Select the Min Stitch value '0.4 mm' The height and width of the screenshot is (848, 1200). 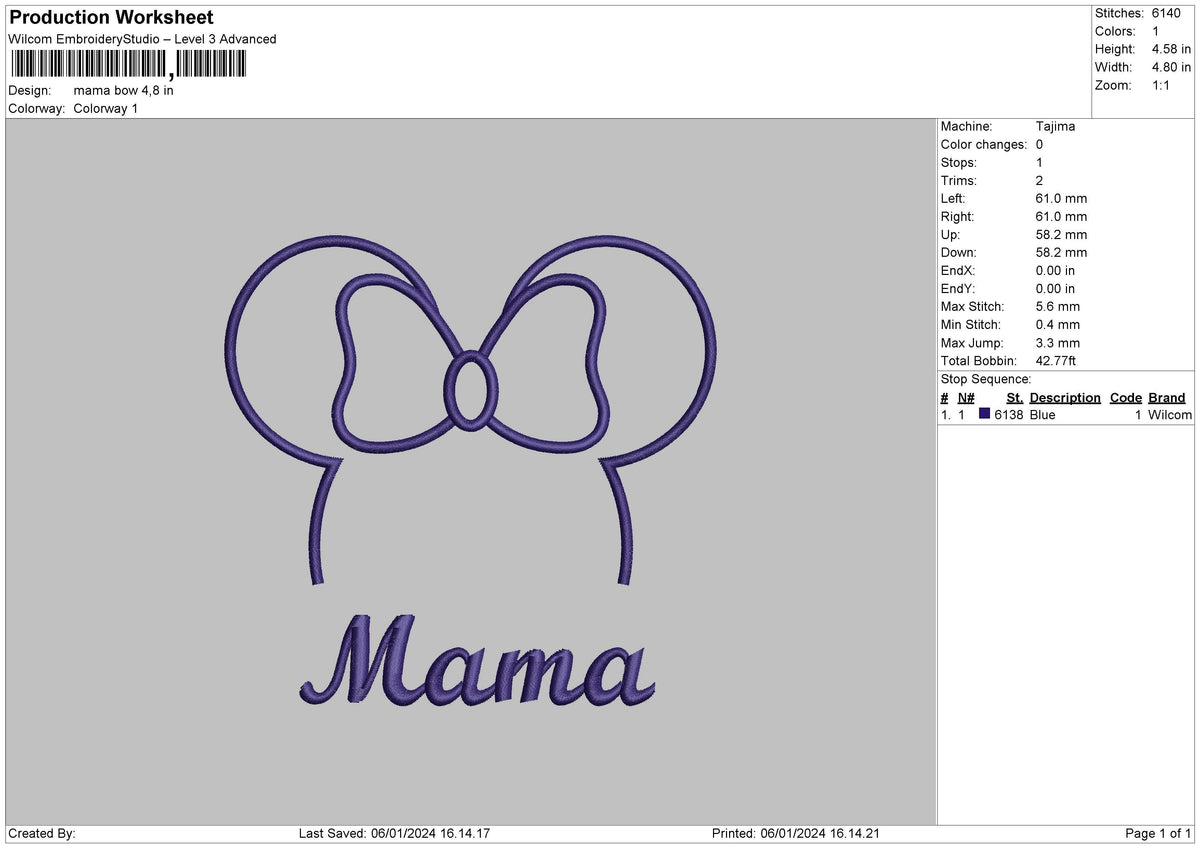pos(1058,325)
